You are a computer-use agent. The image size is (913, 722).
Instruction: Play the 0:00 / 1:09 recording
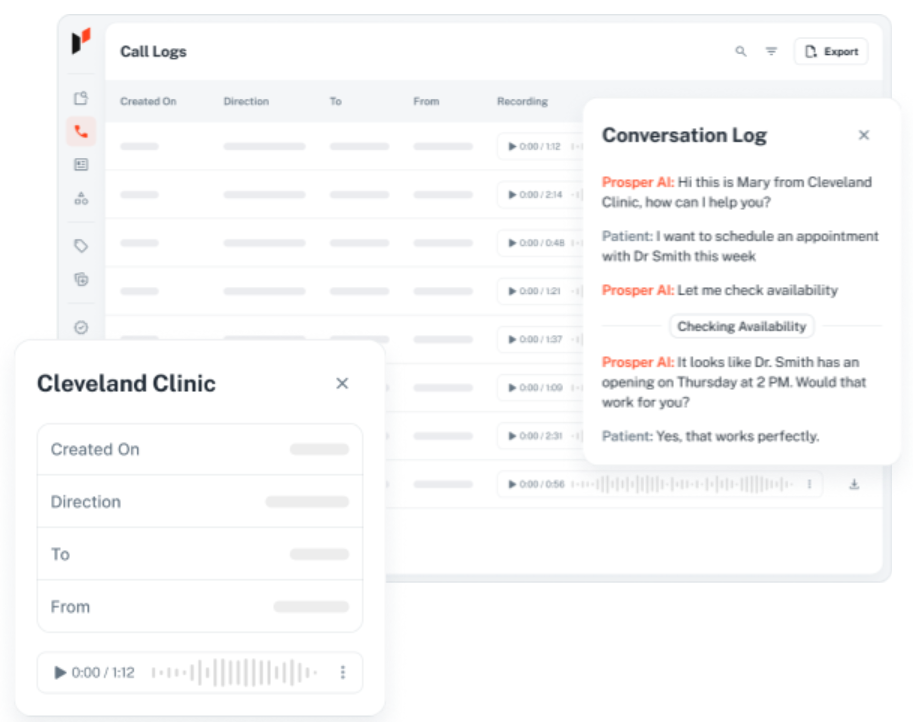[512, 388]
